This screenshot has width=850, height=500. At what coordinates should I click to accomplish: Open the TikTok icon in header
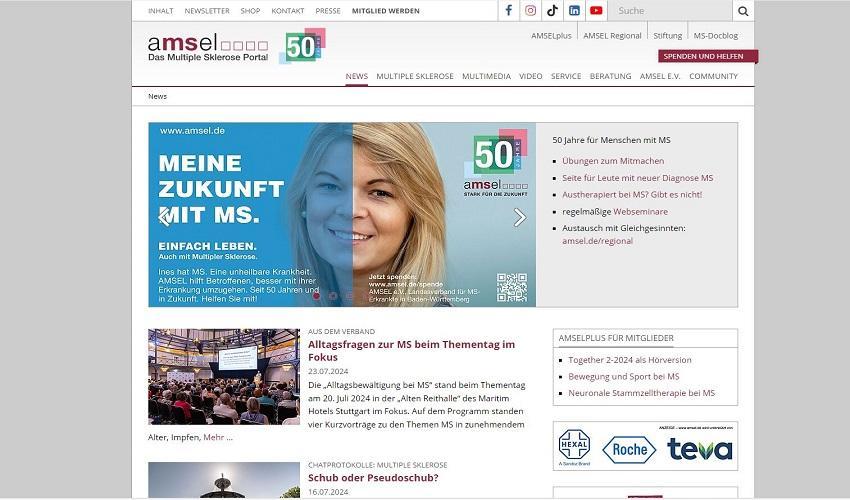click(552, 10)
